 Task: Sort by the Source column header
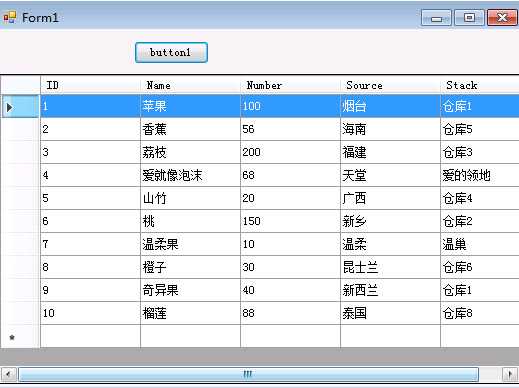click(390, 85)
